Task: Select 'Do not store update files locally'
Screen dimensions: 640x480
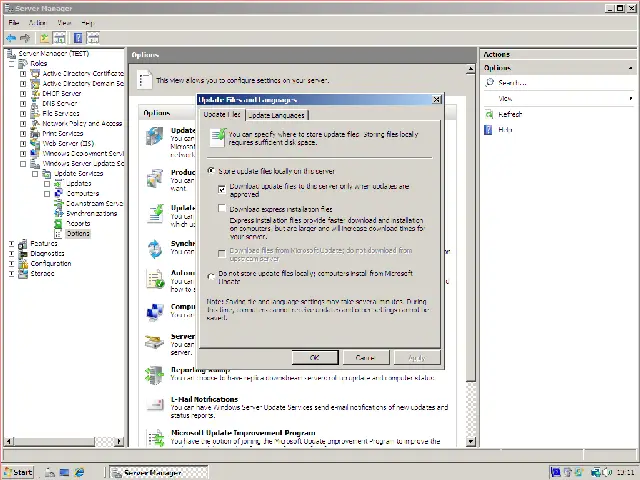Action: click(211, 275)
